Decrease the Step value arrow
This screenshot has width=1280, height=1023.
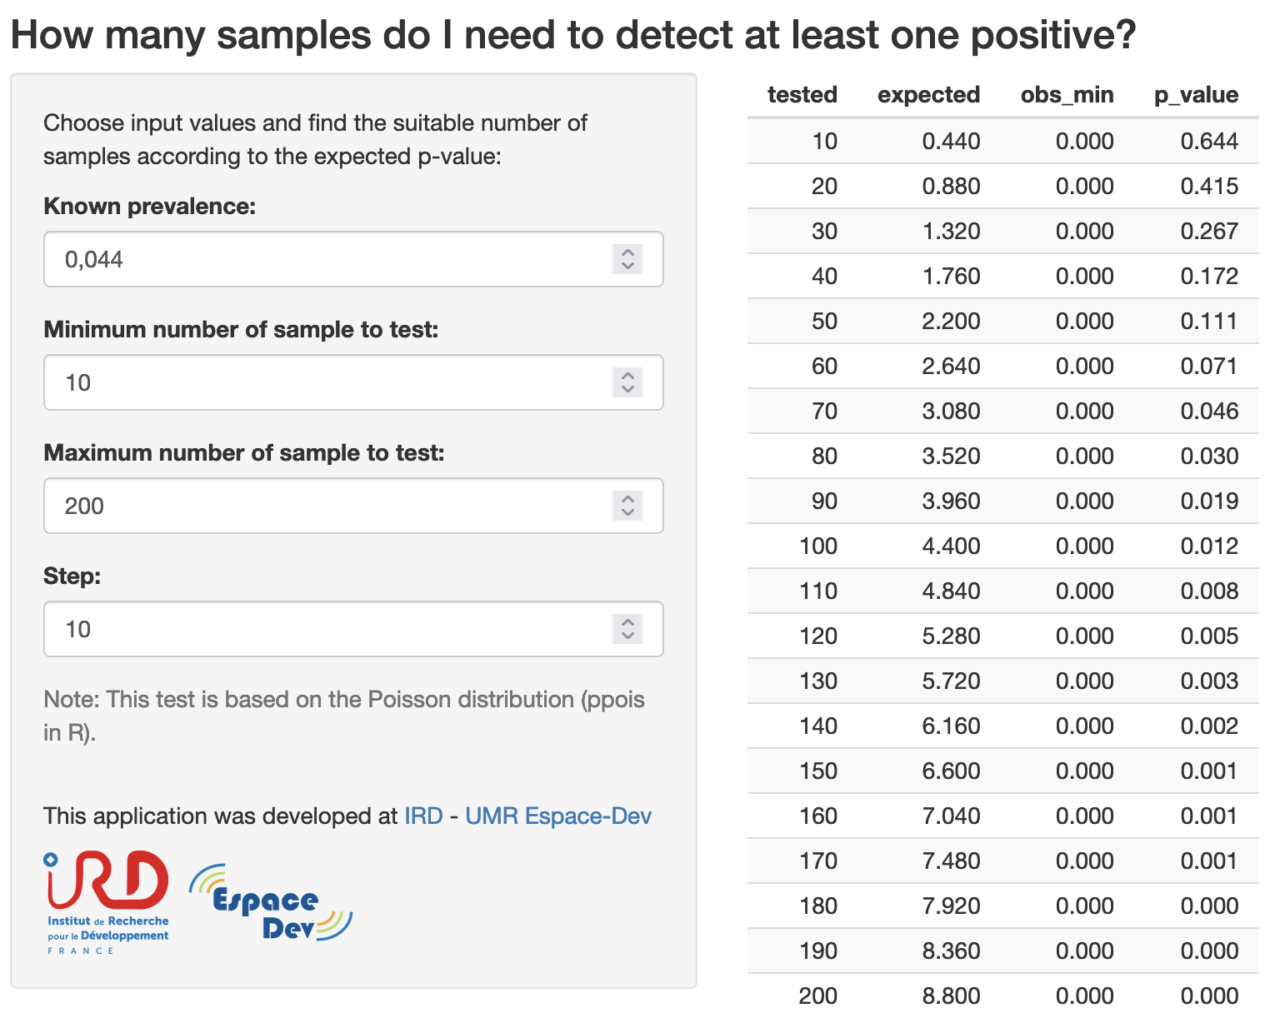click(x=628, y=636)
